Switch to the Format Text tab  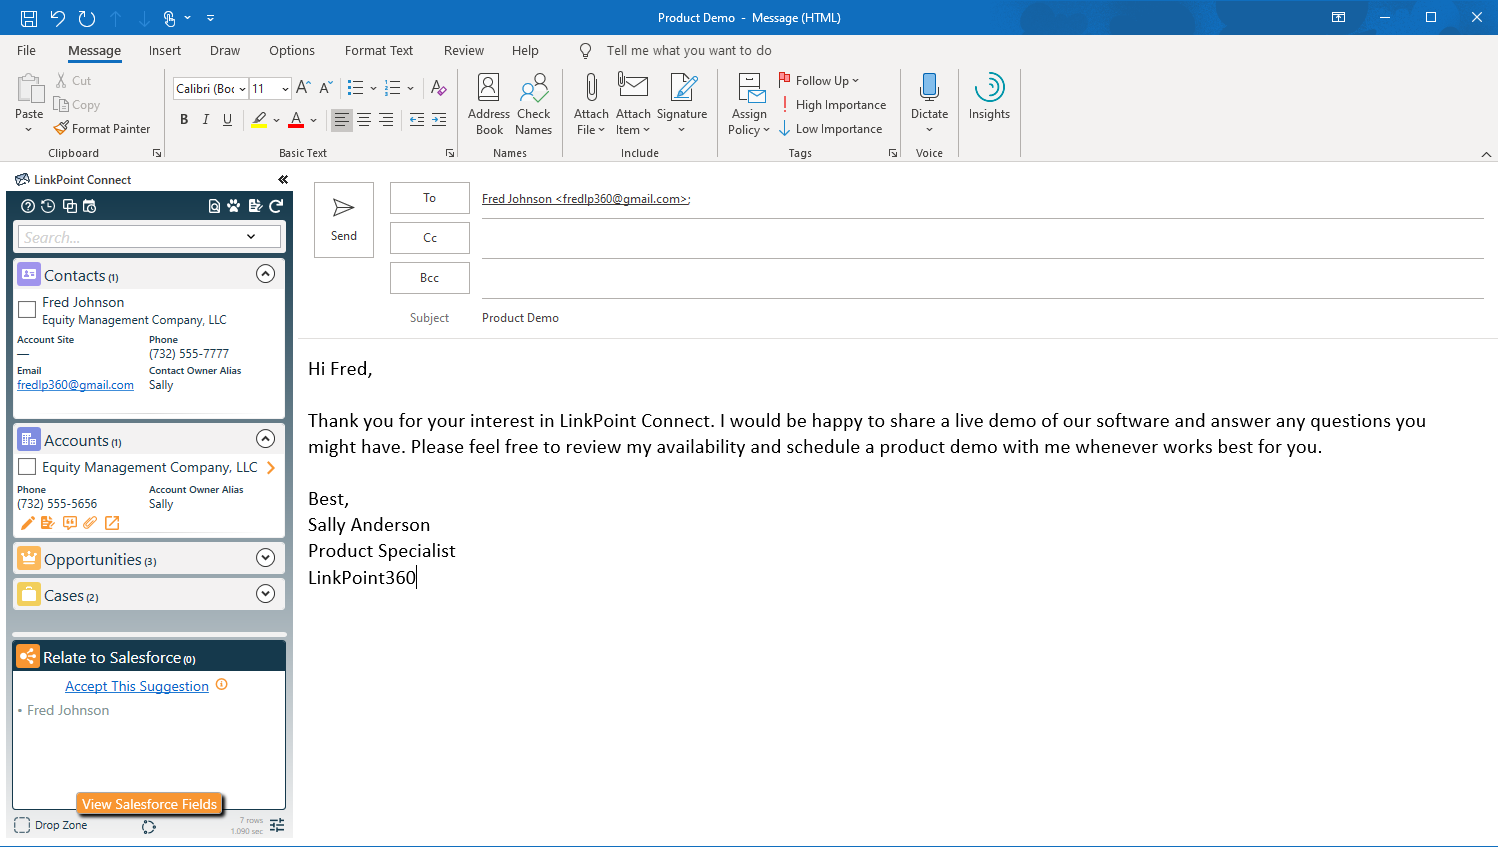[x=379, y=51]
